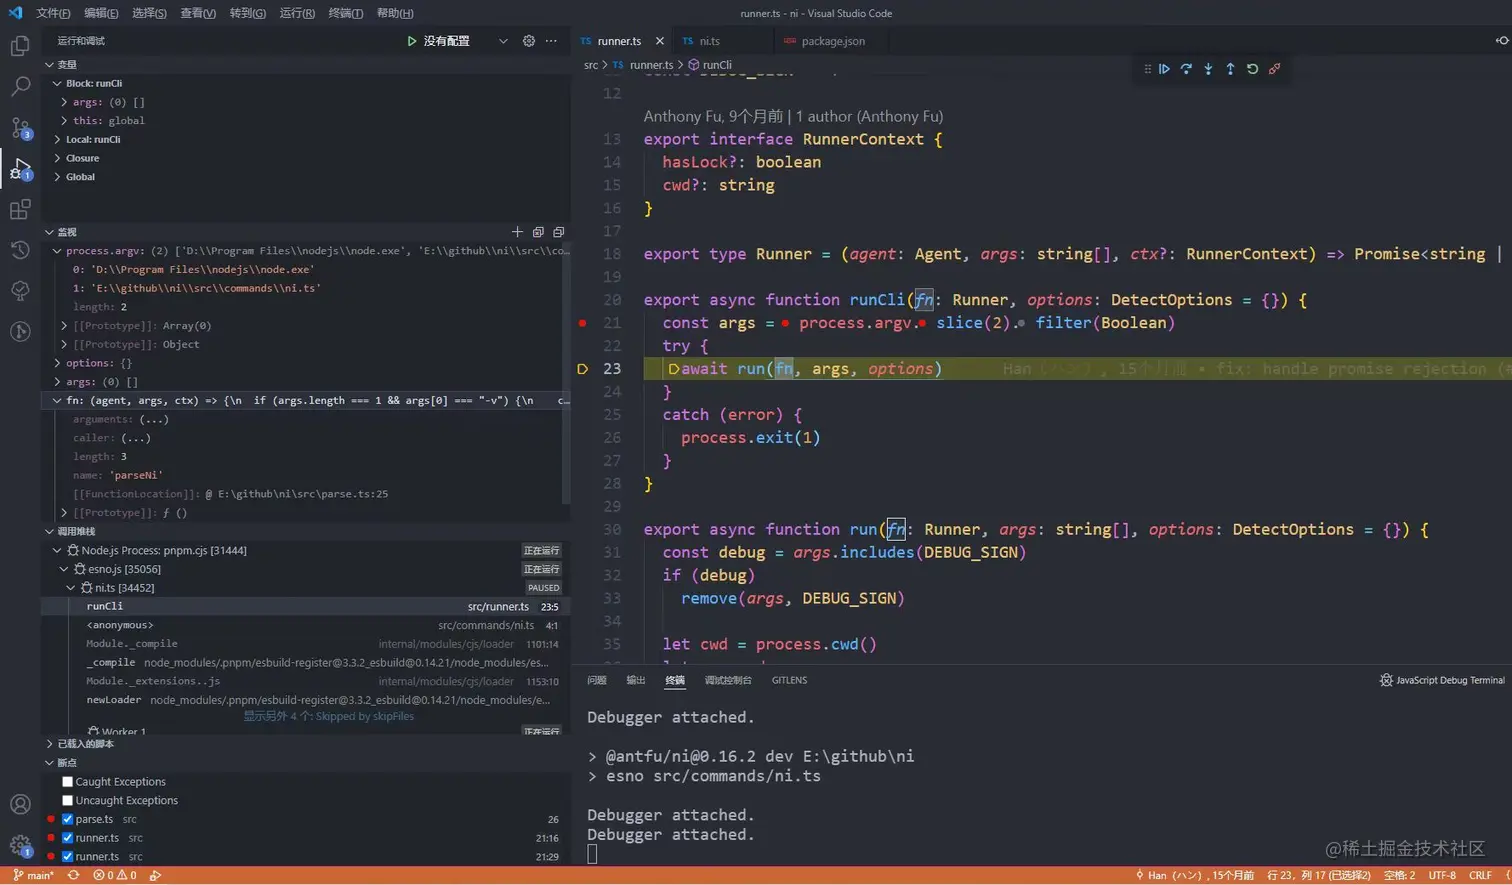
Task: Click Step Into in debug toolbar
Action: pos(1208,69)
